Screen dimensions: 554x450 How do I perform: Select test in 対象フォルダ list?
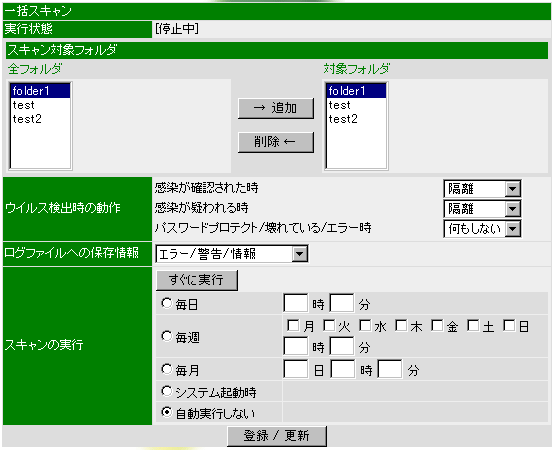(356, 105)
